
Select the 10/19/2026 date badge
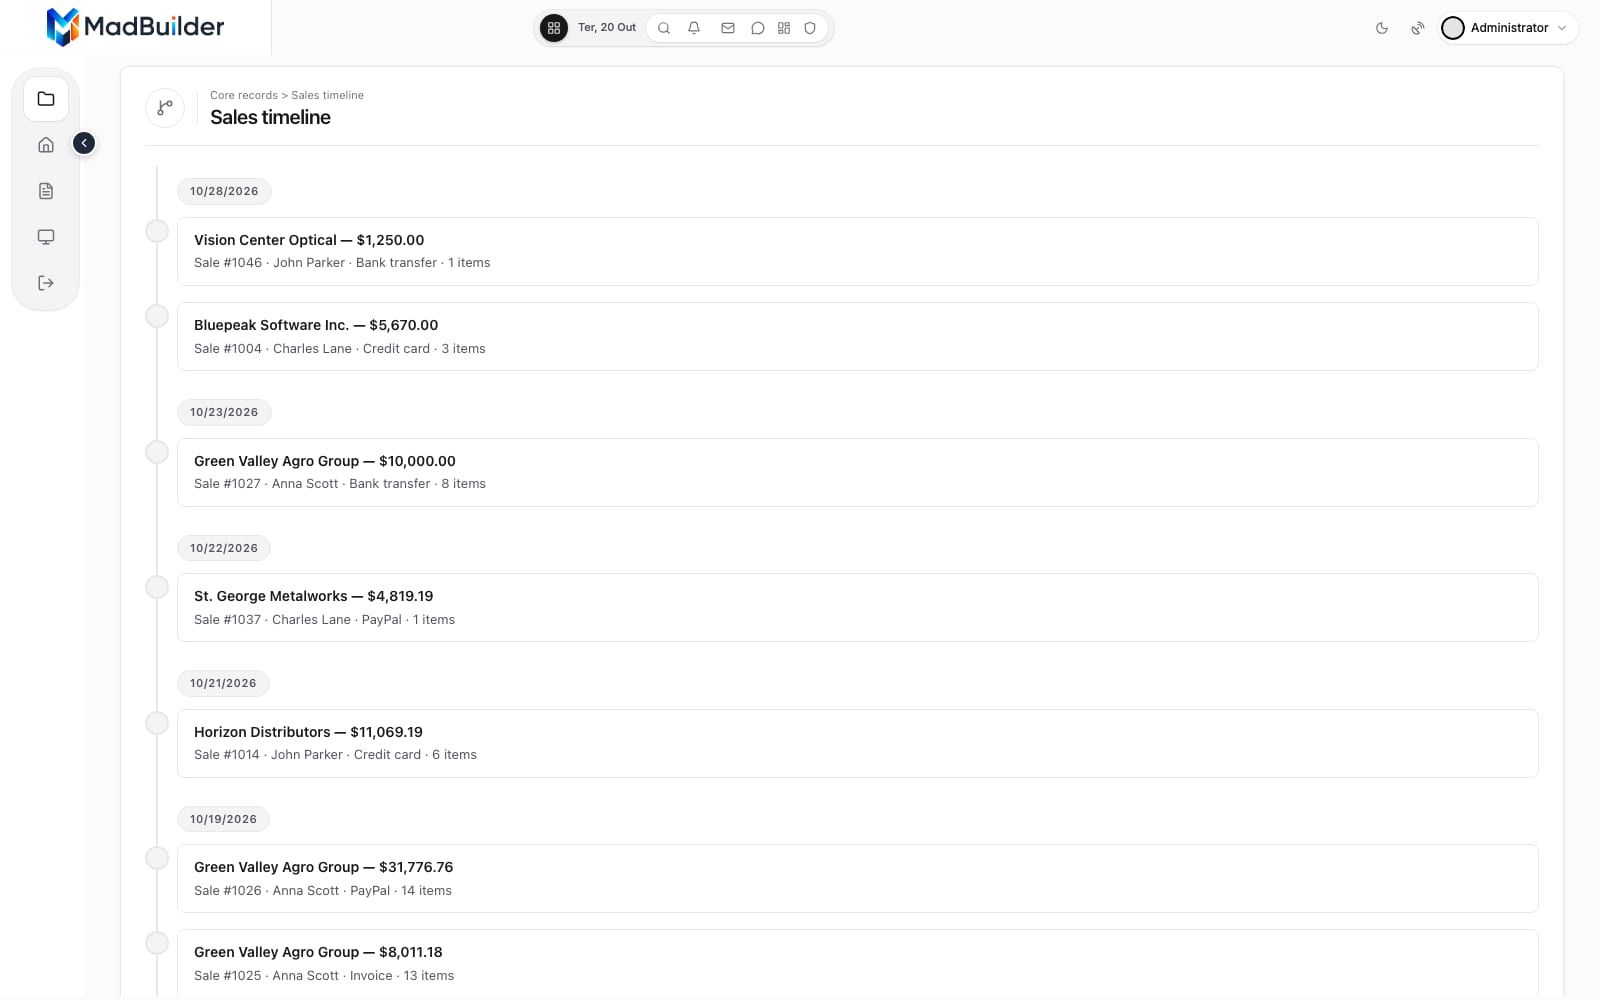pos(223,819)
